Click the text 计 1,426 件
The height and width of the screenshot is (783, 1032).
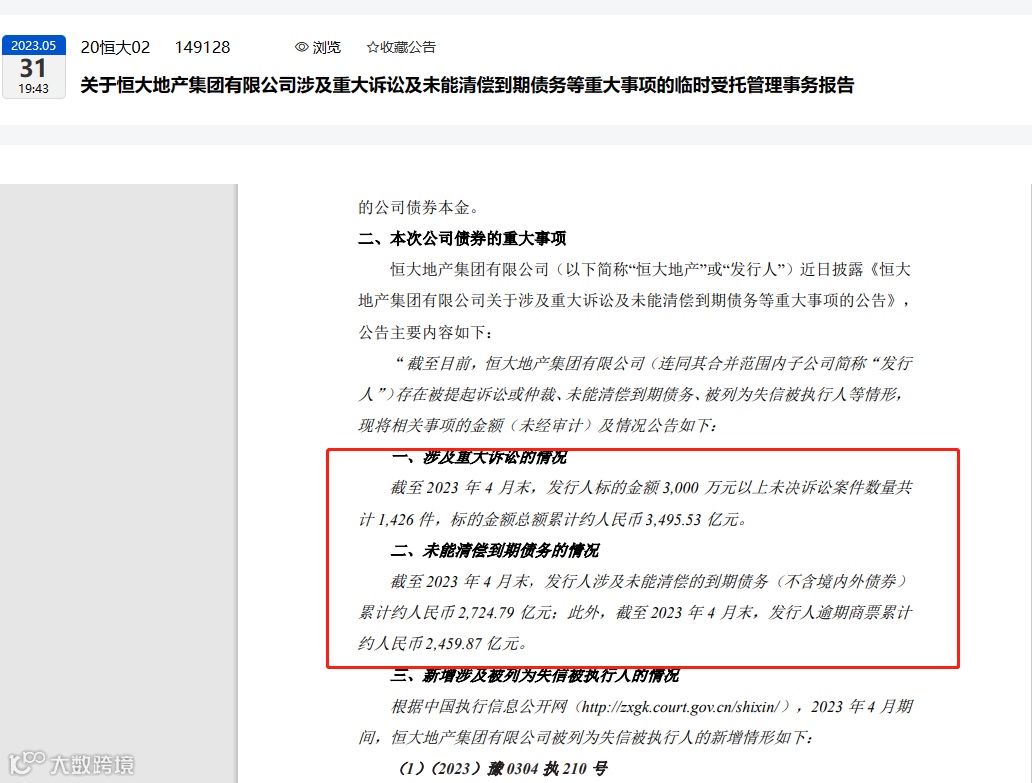coord(396,519)
